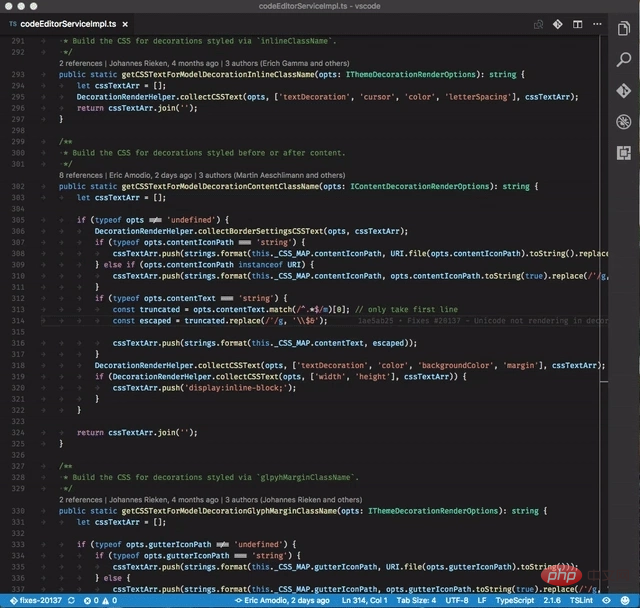
Task: Click getCSSTextForModelDecorationContentClassName function name
Action: pos(220,186)
